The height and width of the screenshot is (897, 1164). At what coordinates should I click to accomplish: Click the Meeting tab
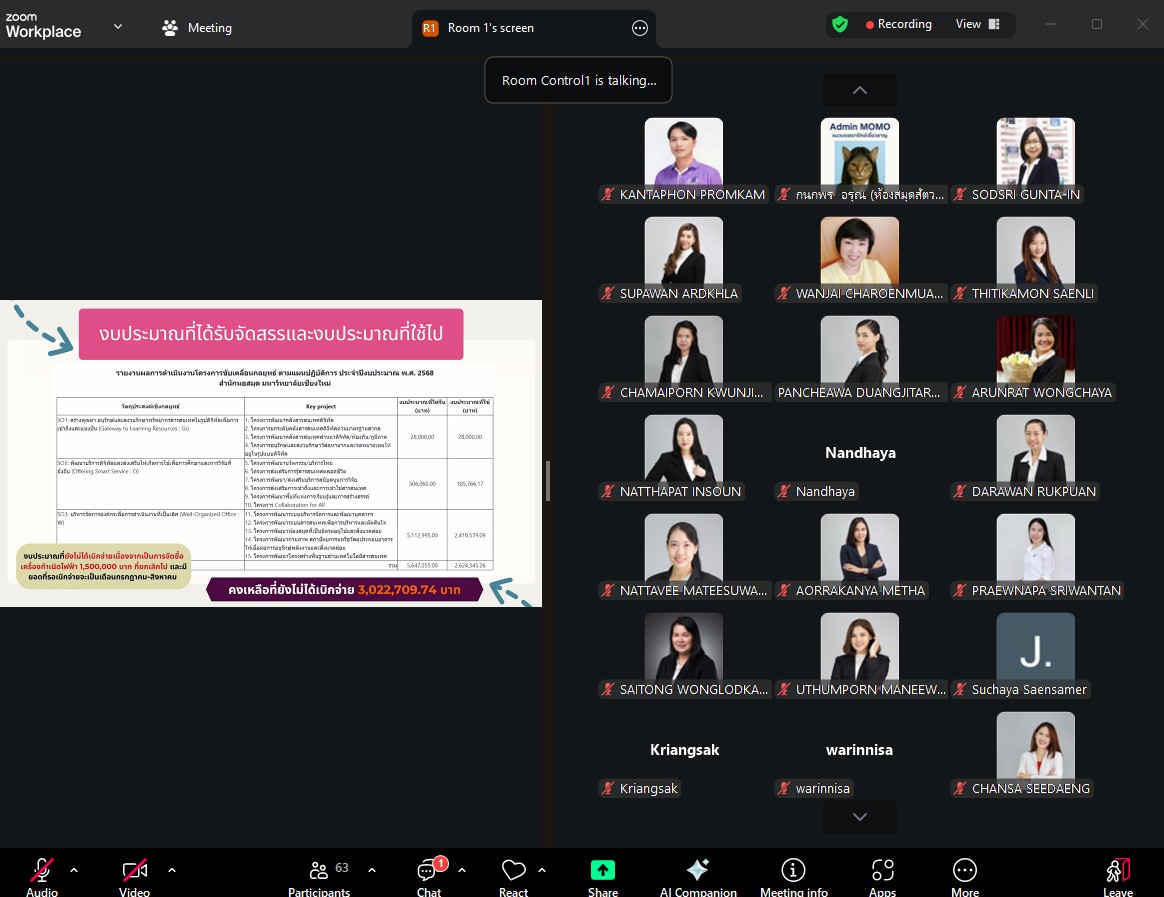point(197,28)
